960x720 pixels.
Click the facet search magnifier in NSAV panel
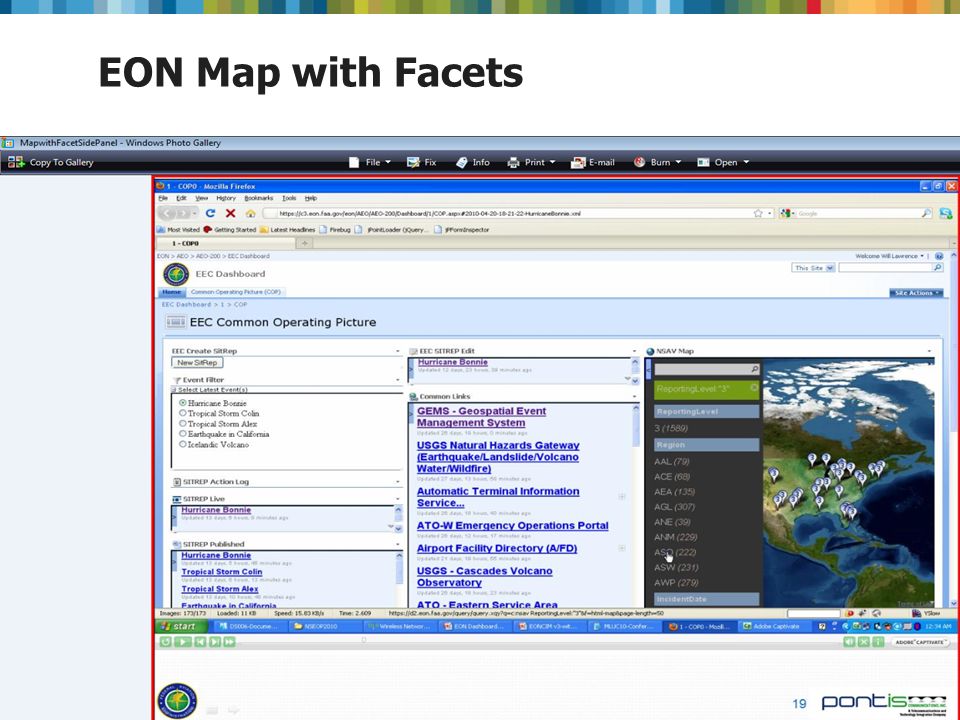click(754, 369)
